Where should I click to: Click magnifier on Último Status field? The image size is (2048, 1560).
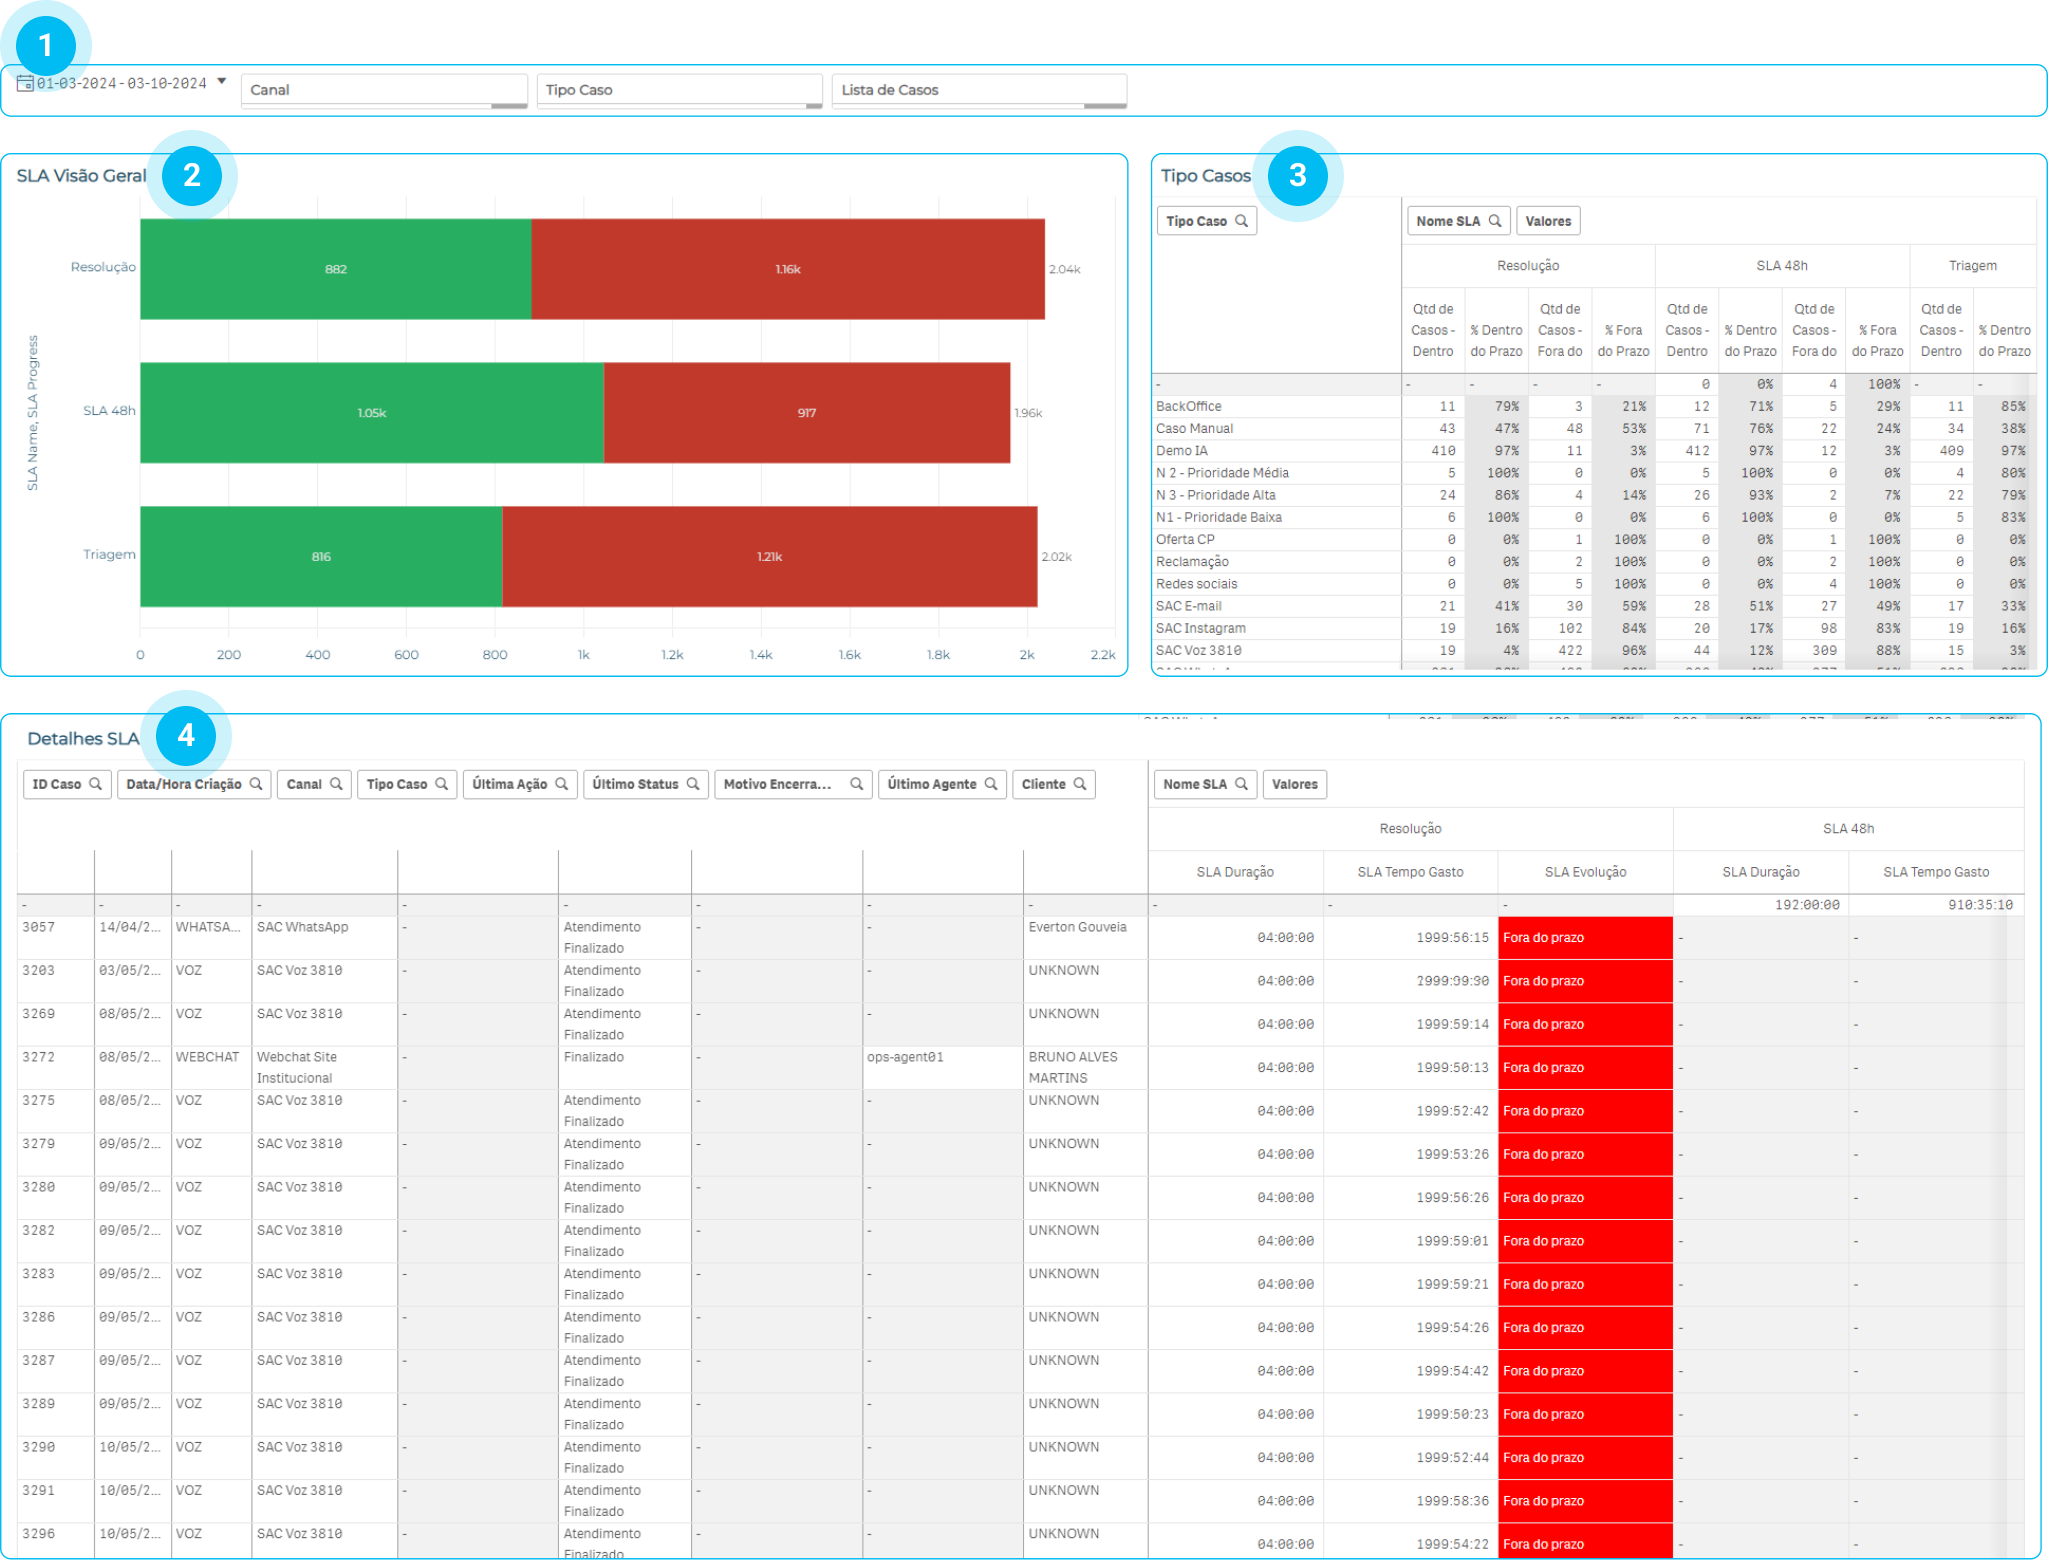(x=693, y=784)
